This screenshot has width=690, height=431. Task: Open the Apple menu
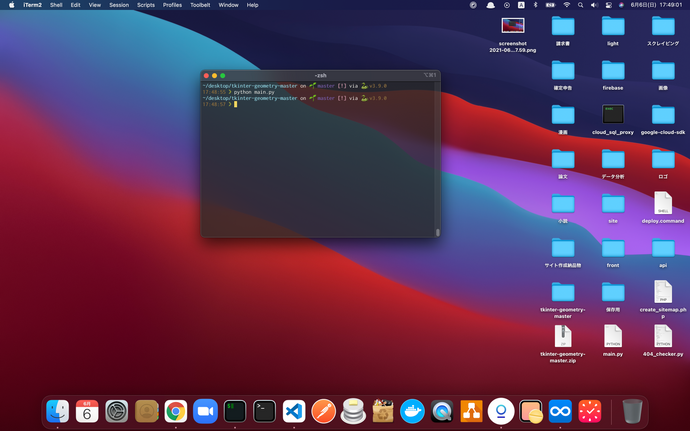(11, 5)
